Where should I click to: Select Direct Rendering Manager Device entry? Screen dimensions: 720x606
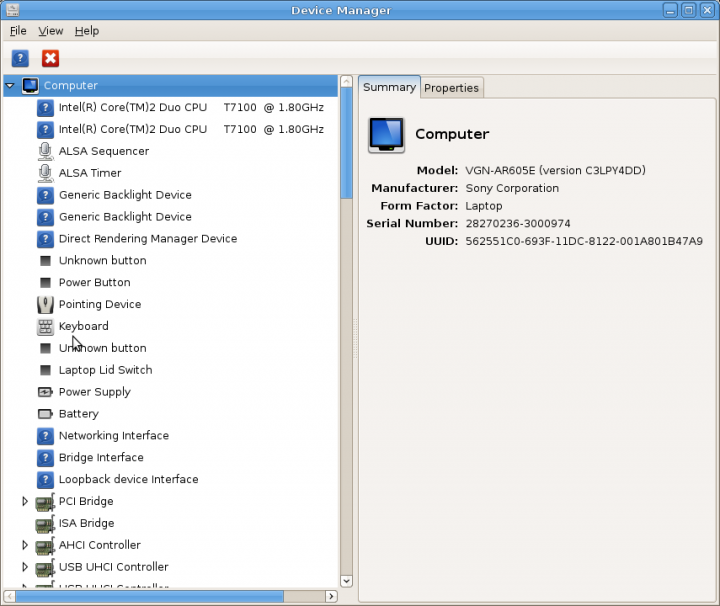coord(147,239)
